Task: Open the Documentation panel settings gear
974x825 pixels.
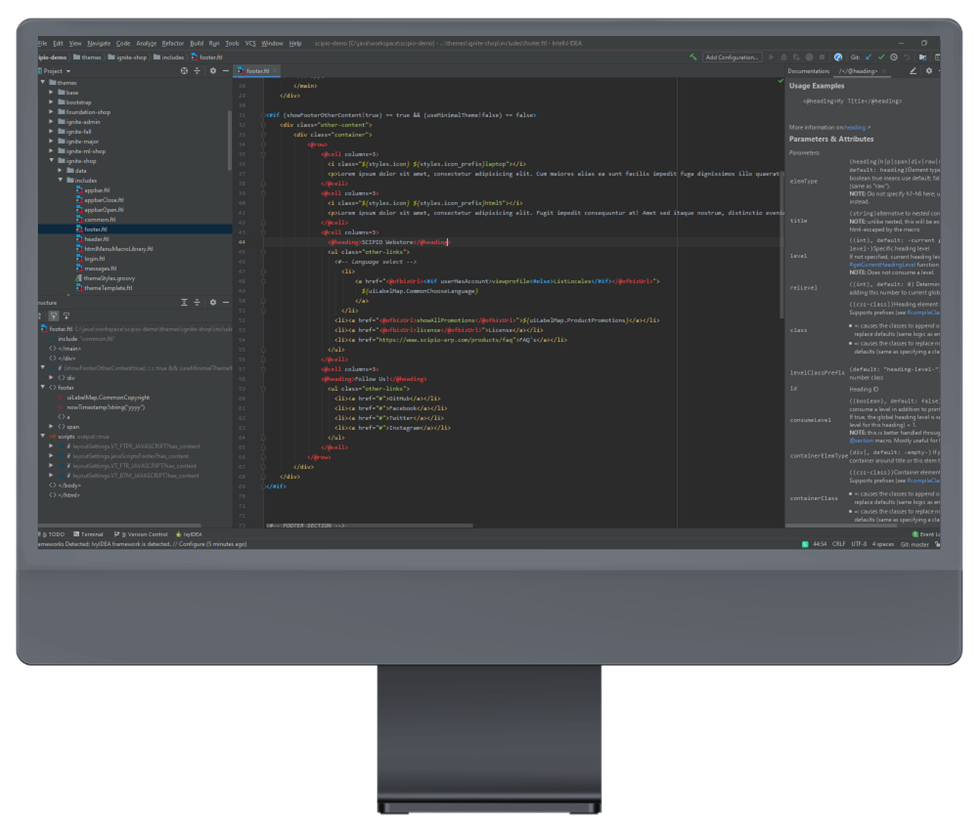Action: pos(929,71)
